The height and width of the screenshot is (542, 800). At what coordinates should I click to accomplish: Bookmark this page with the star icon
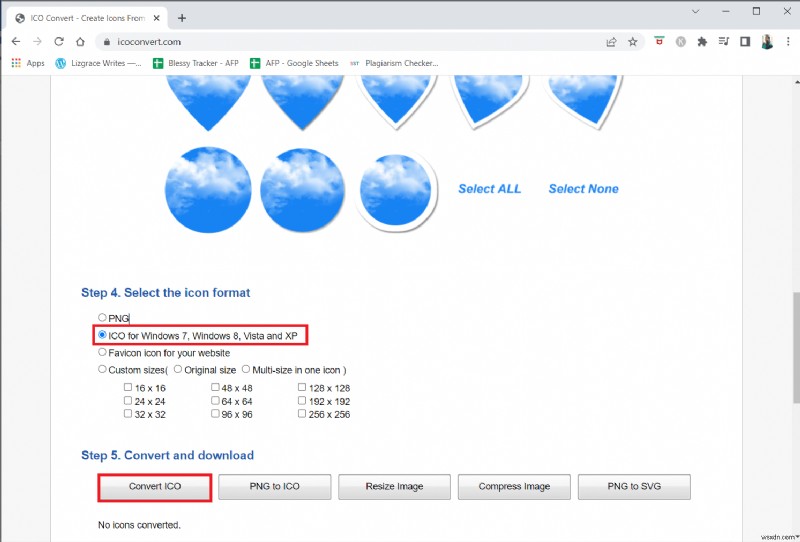[x=633, y=42]
